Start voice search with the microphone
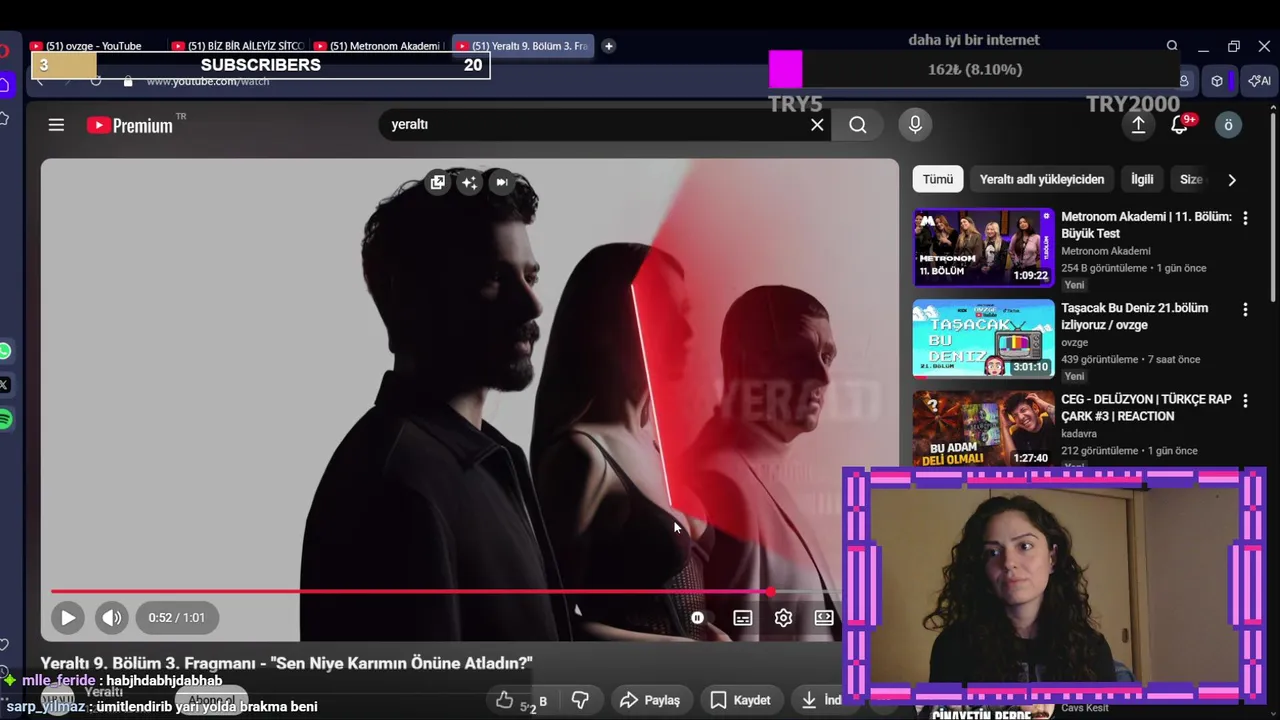Viewport: 1280px width, 720px height. click(x=915, y=124)
